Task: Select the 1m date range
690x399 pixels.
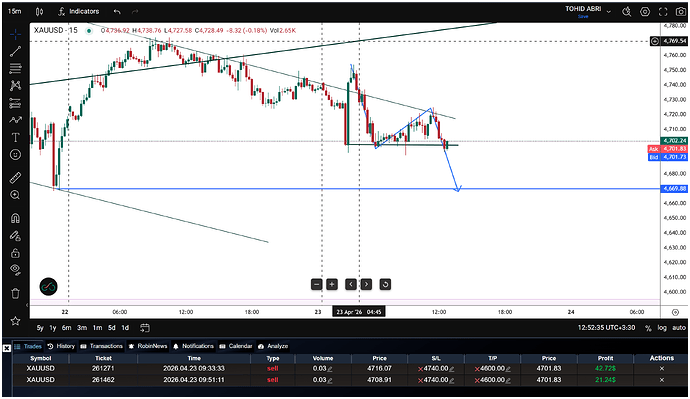Action: click(97, 328)
